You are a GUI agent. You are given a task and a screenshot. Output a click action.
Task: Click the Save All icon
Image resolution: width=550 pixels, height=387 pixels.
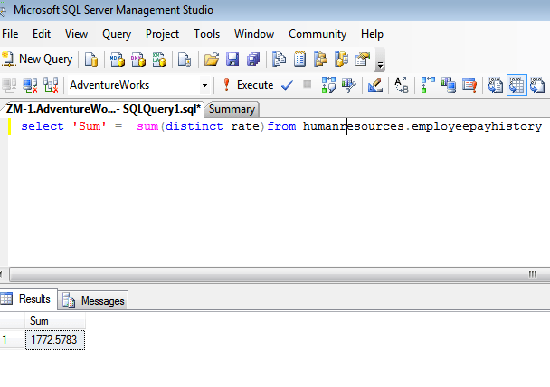click(x=253, y=59)
